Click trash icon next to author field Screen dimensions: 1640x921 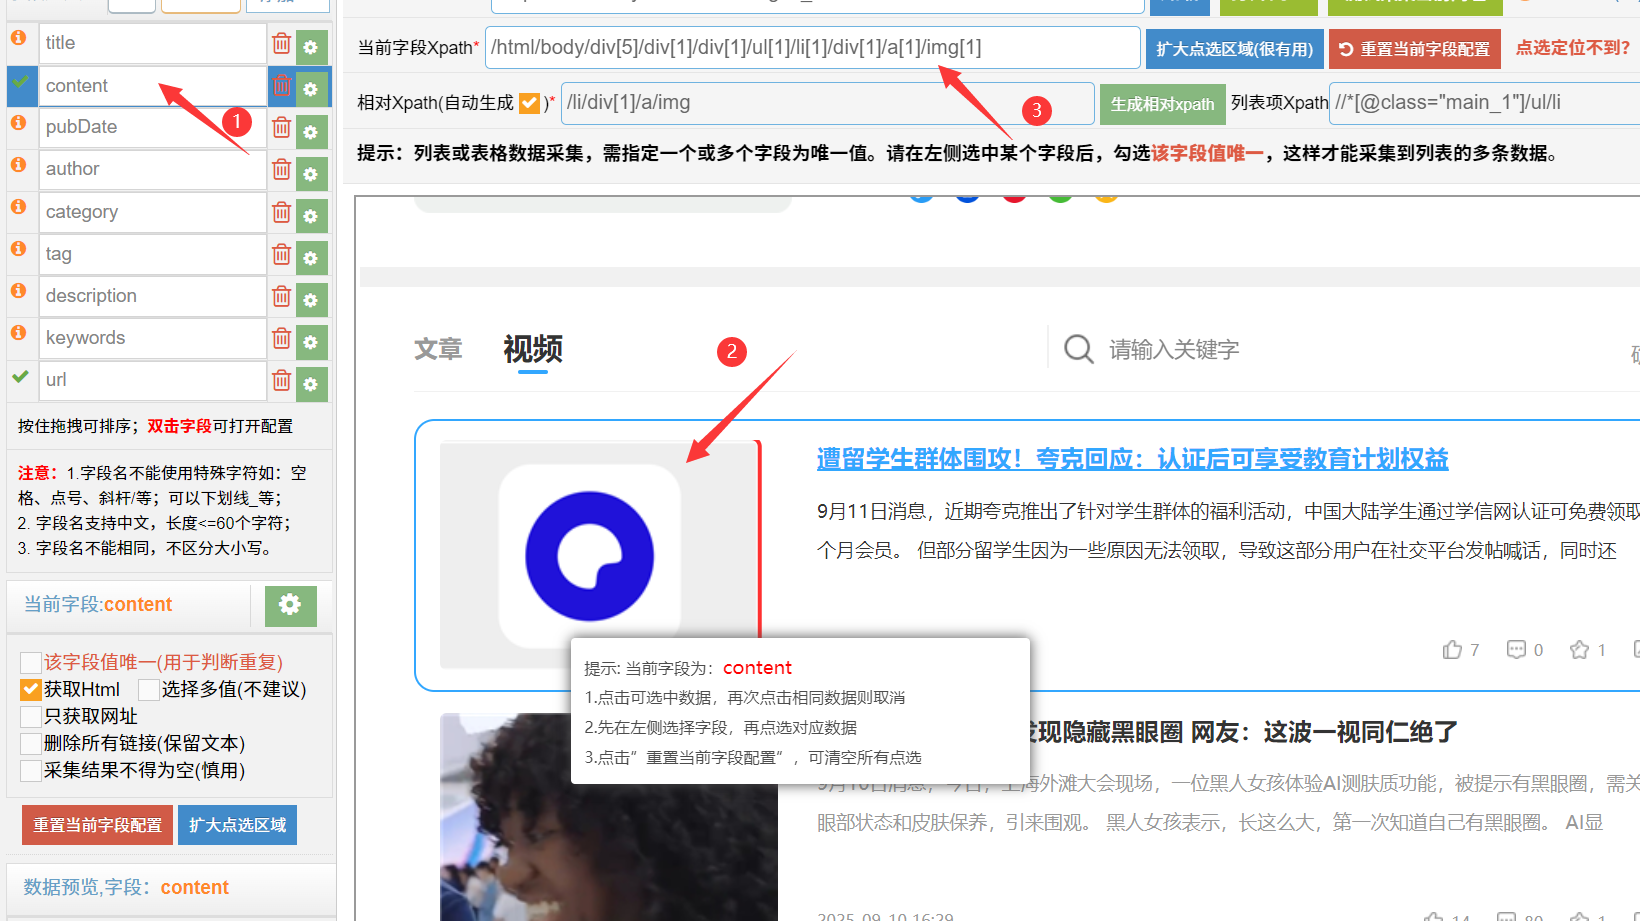point(281,170)
